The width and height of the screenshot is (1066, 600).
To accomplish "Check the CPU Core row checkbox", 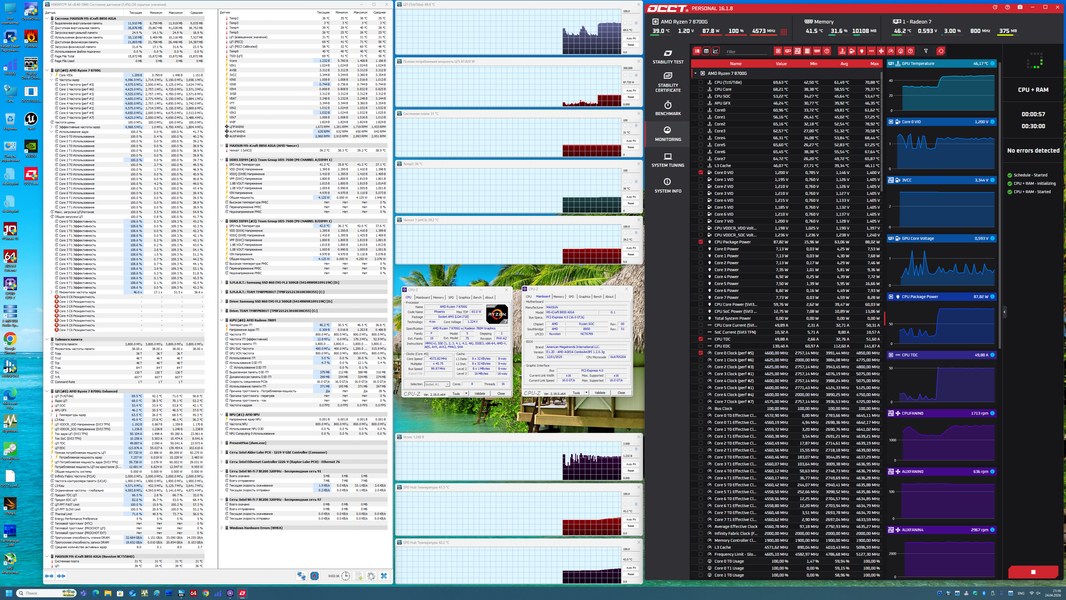I will [700, 89].
